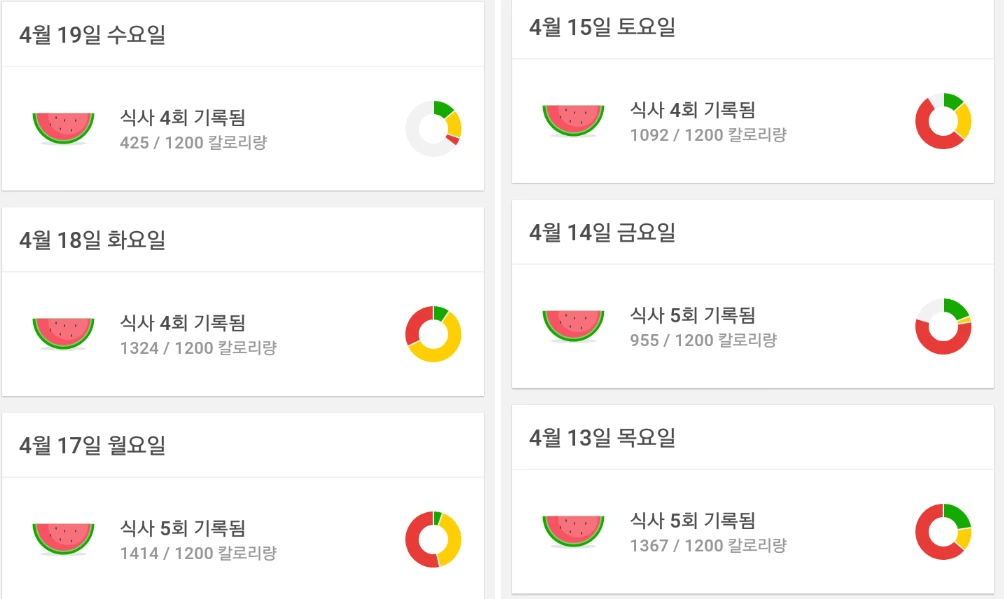Open the donut chart for 4월 13일 목요일

point(943,532)
